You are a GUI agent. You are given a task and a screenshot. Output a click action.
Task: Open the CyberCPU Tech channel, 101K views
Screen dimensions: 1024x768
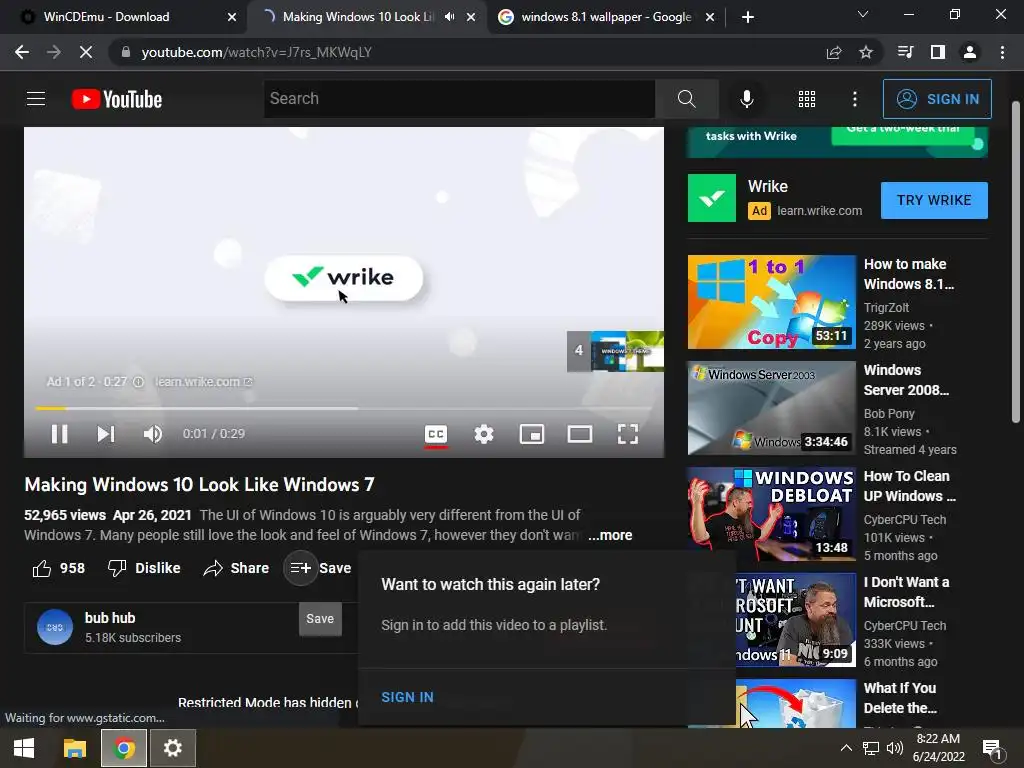[x=904, y=520]
